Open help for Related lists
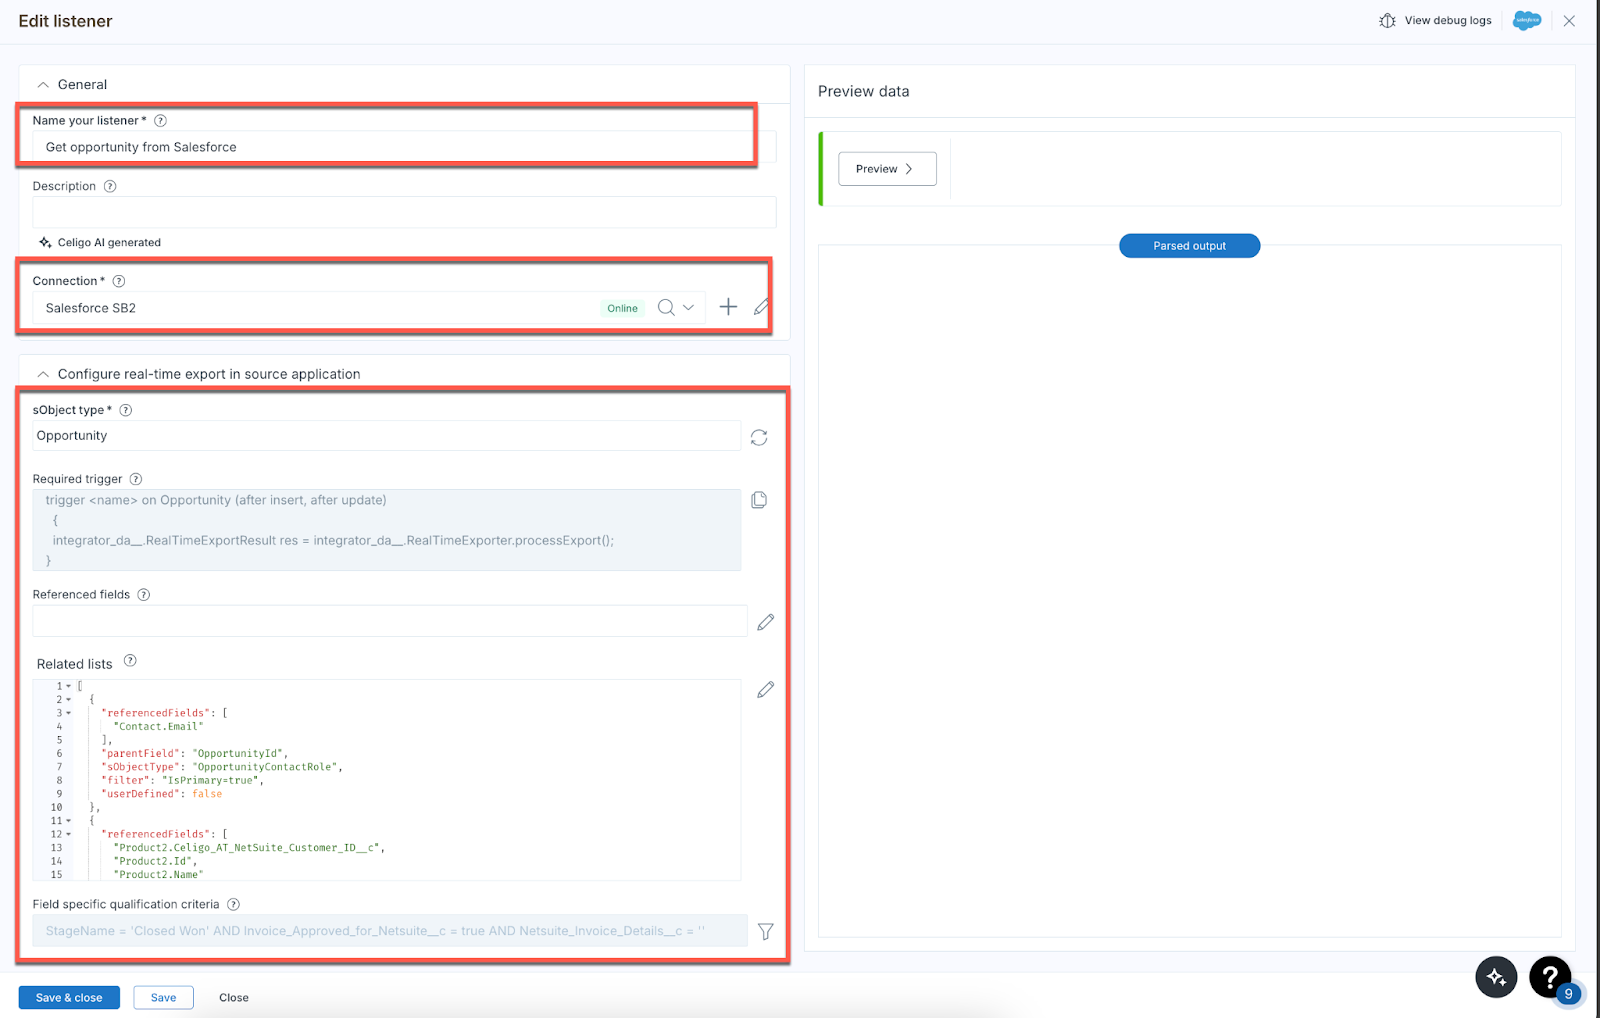1600x1018 pixels. (130, 661)
